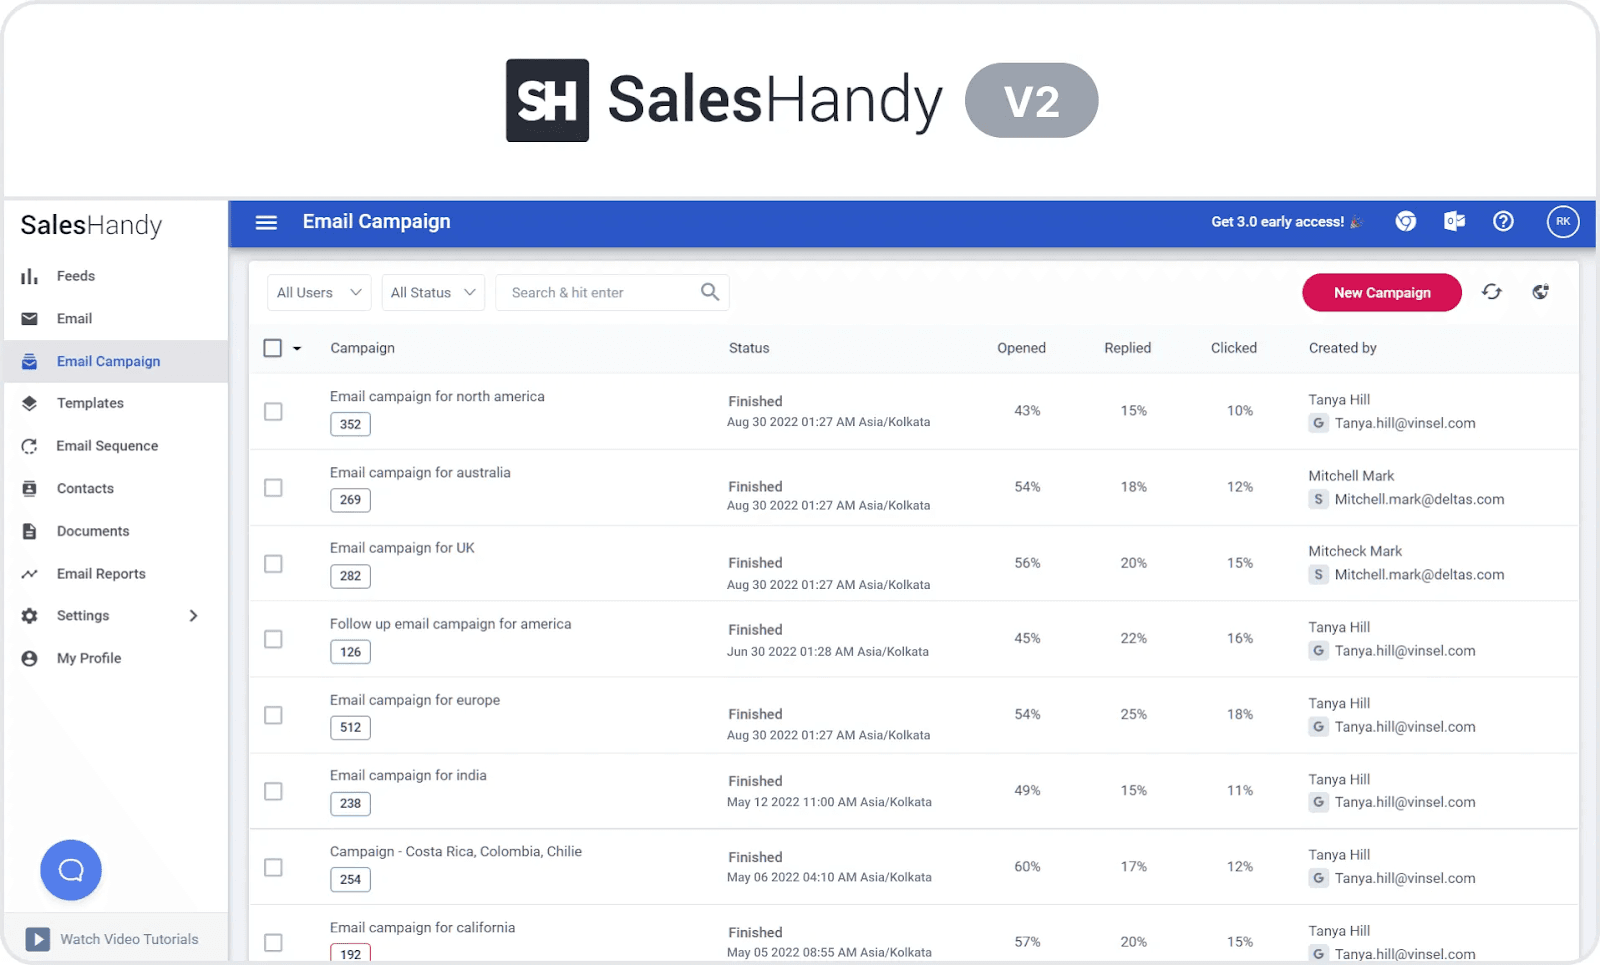Image resolution: width=1600 pixels, height=965 pixels.
Task: Click the Search & hit enter field
Action: (612, 292)
